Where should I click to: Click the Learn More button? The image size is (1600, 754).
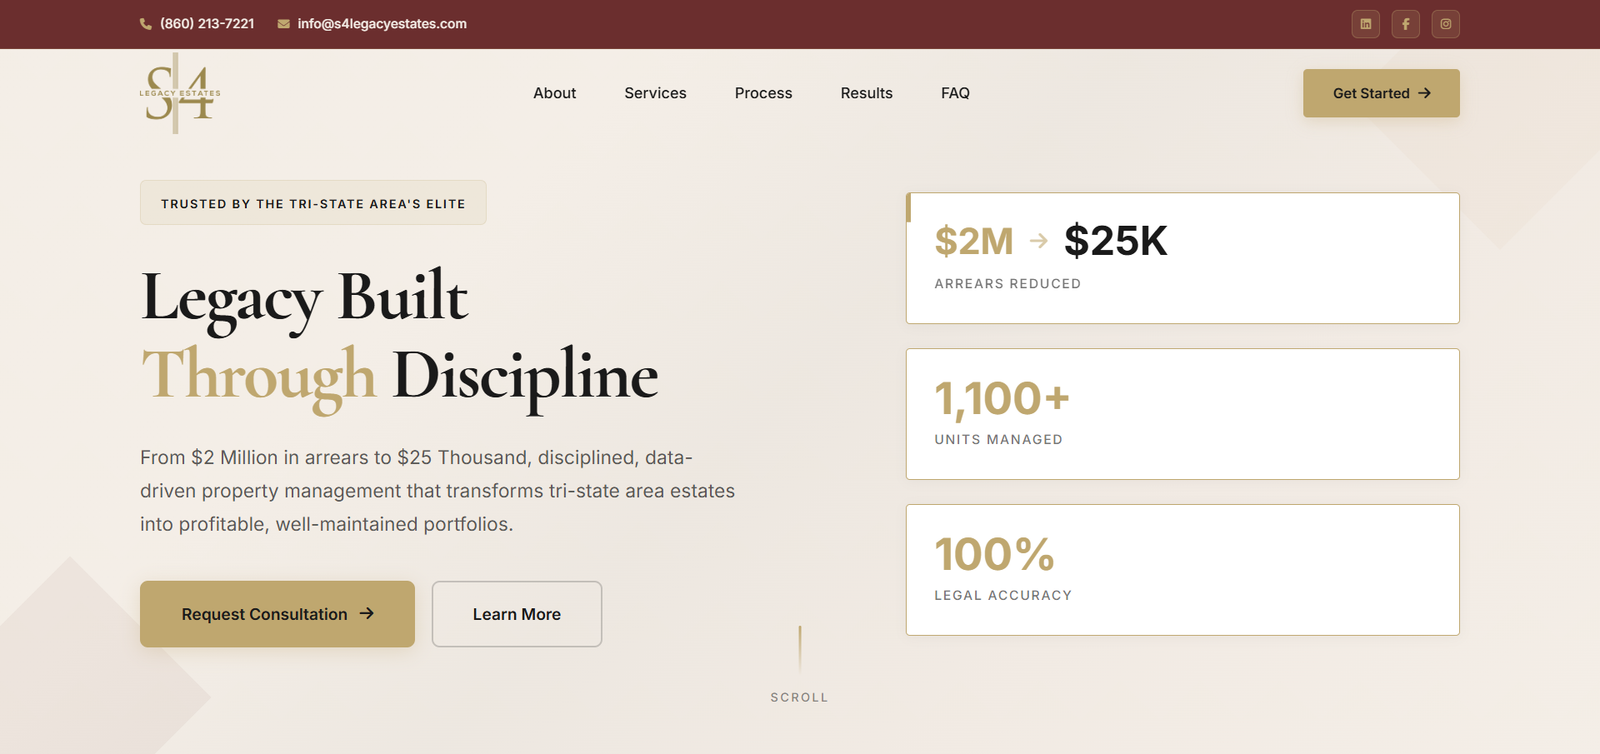[x=516, y=614]
